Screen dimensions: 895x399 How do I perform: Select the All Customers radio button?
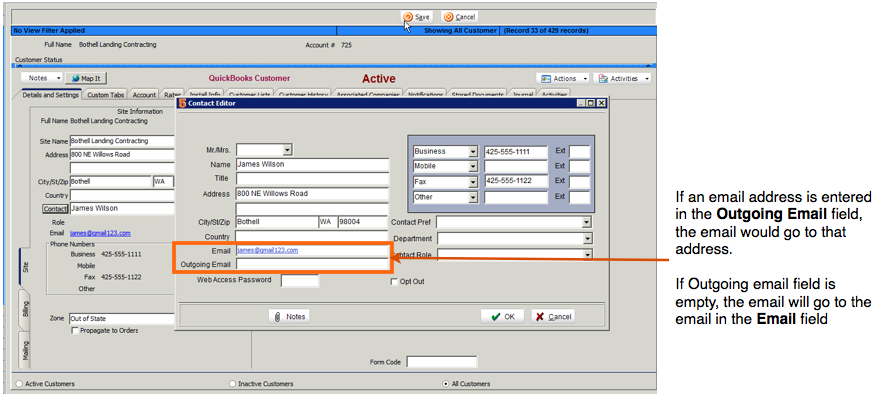[446, 384]
